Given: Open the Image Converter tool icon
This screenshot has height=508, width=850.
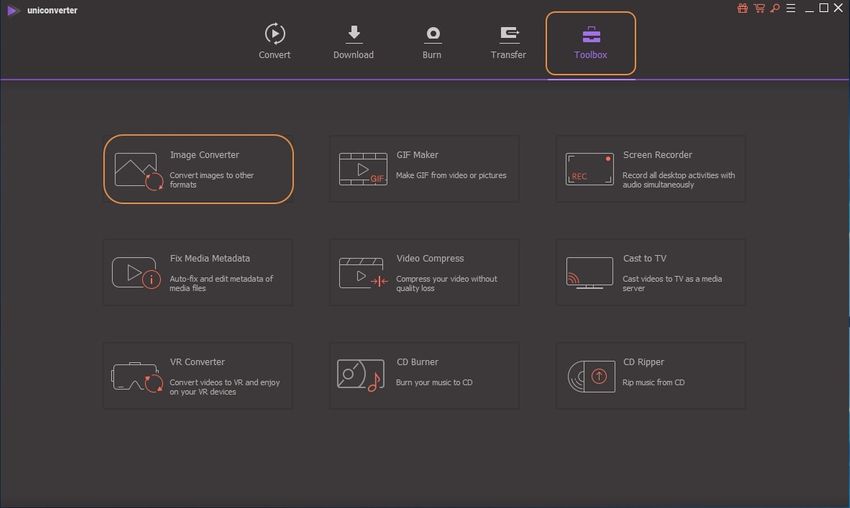Looking at the screenshot, I should (137, 170).
